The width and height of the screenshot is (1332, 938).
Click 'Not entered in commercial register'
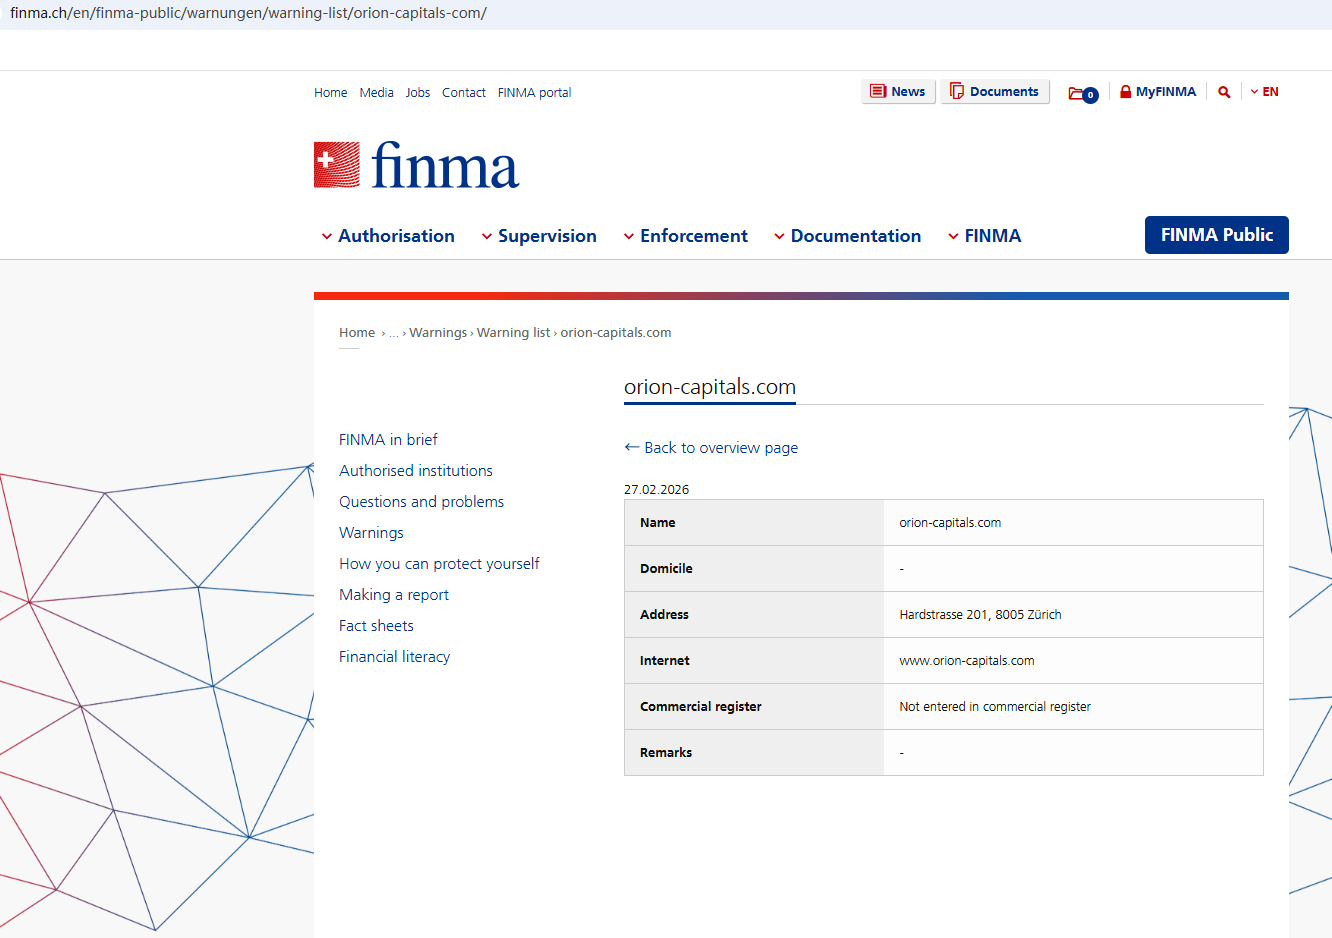(995, 707)
